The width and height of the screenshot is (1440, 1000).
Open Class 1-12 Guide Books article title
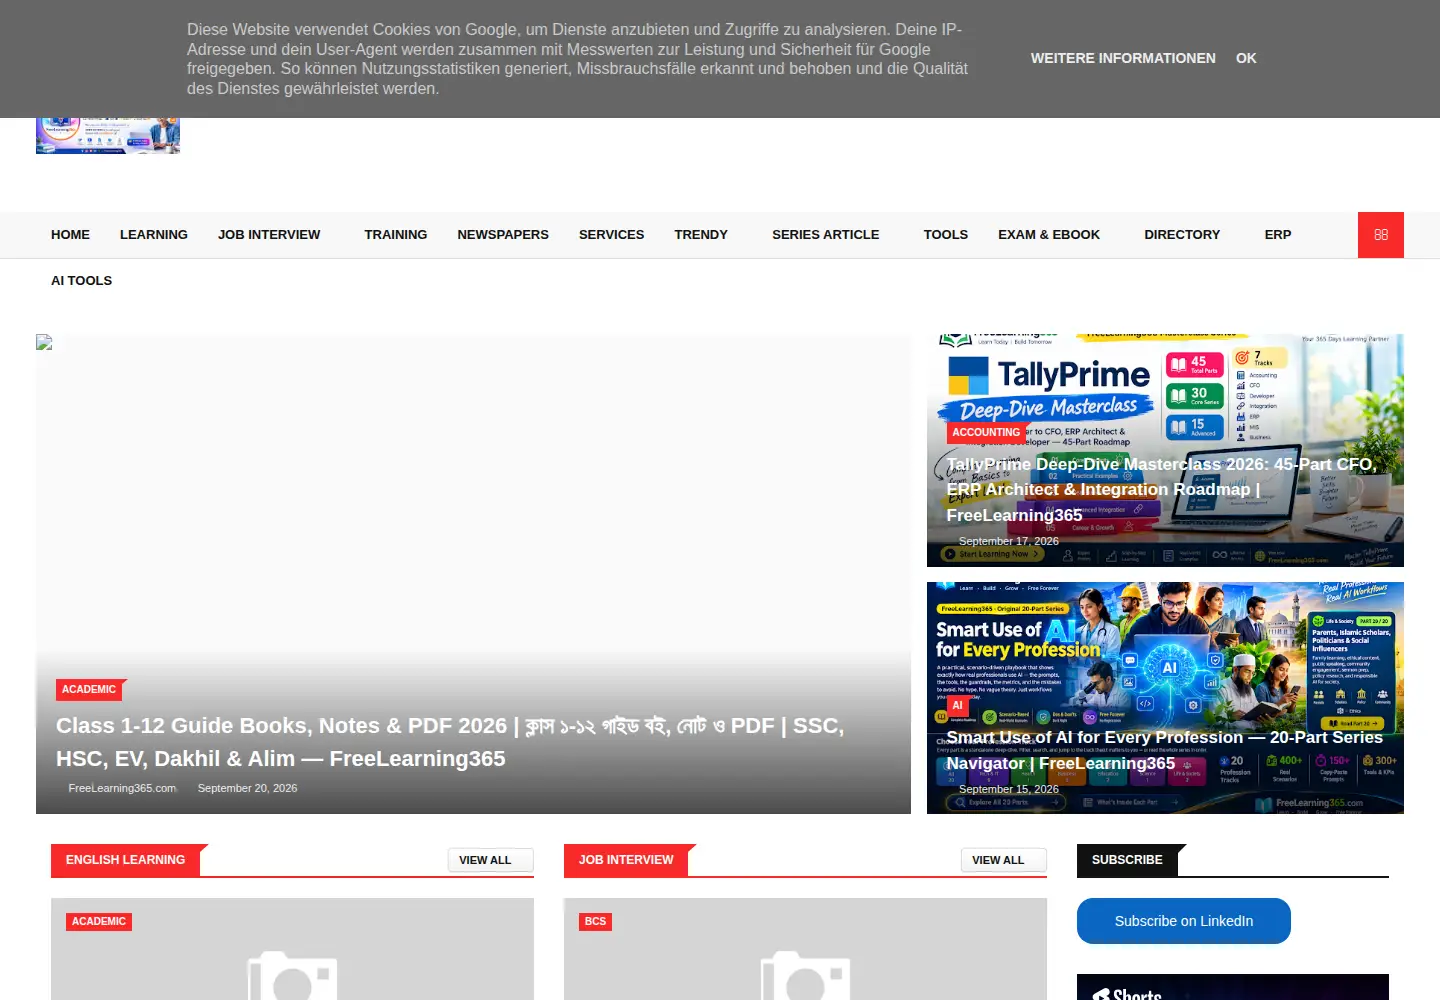[450, 742]
